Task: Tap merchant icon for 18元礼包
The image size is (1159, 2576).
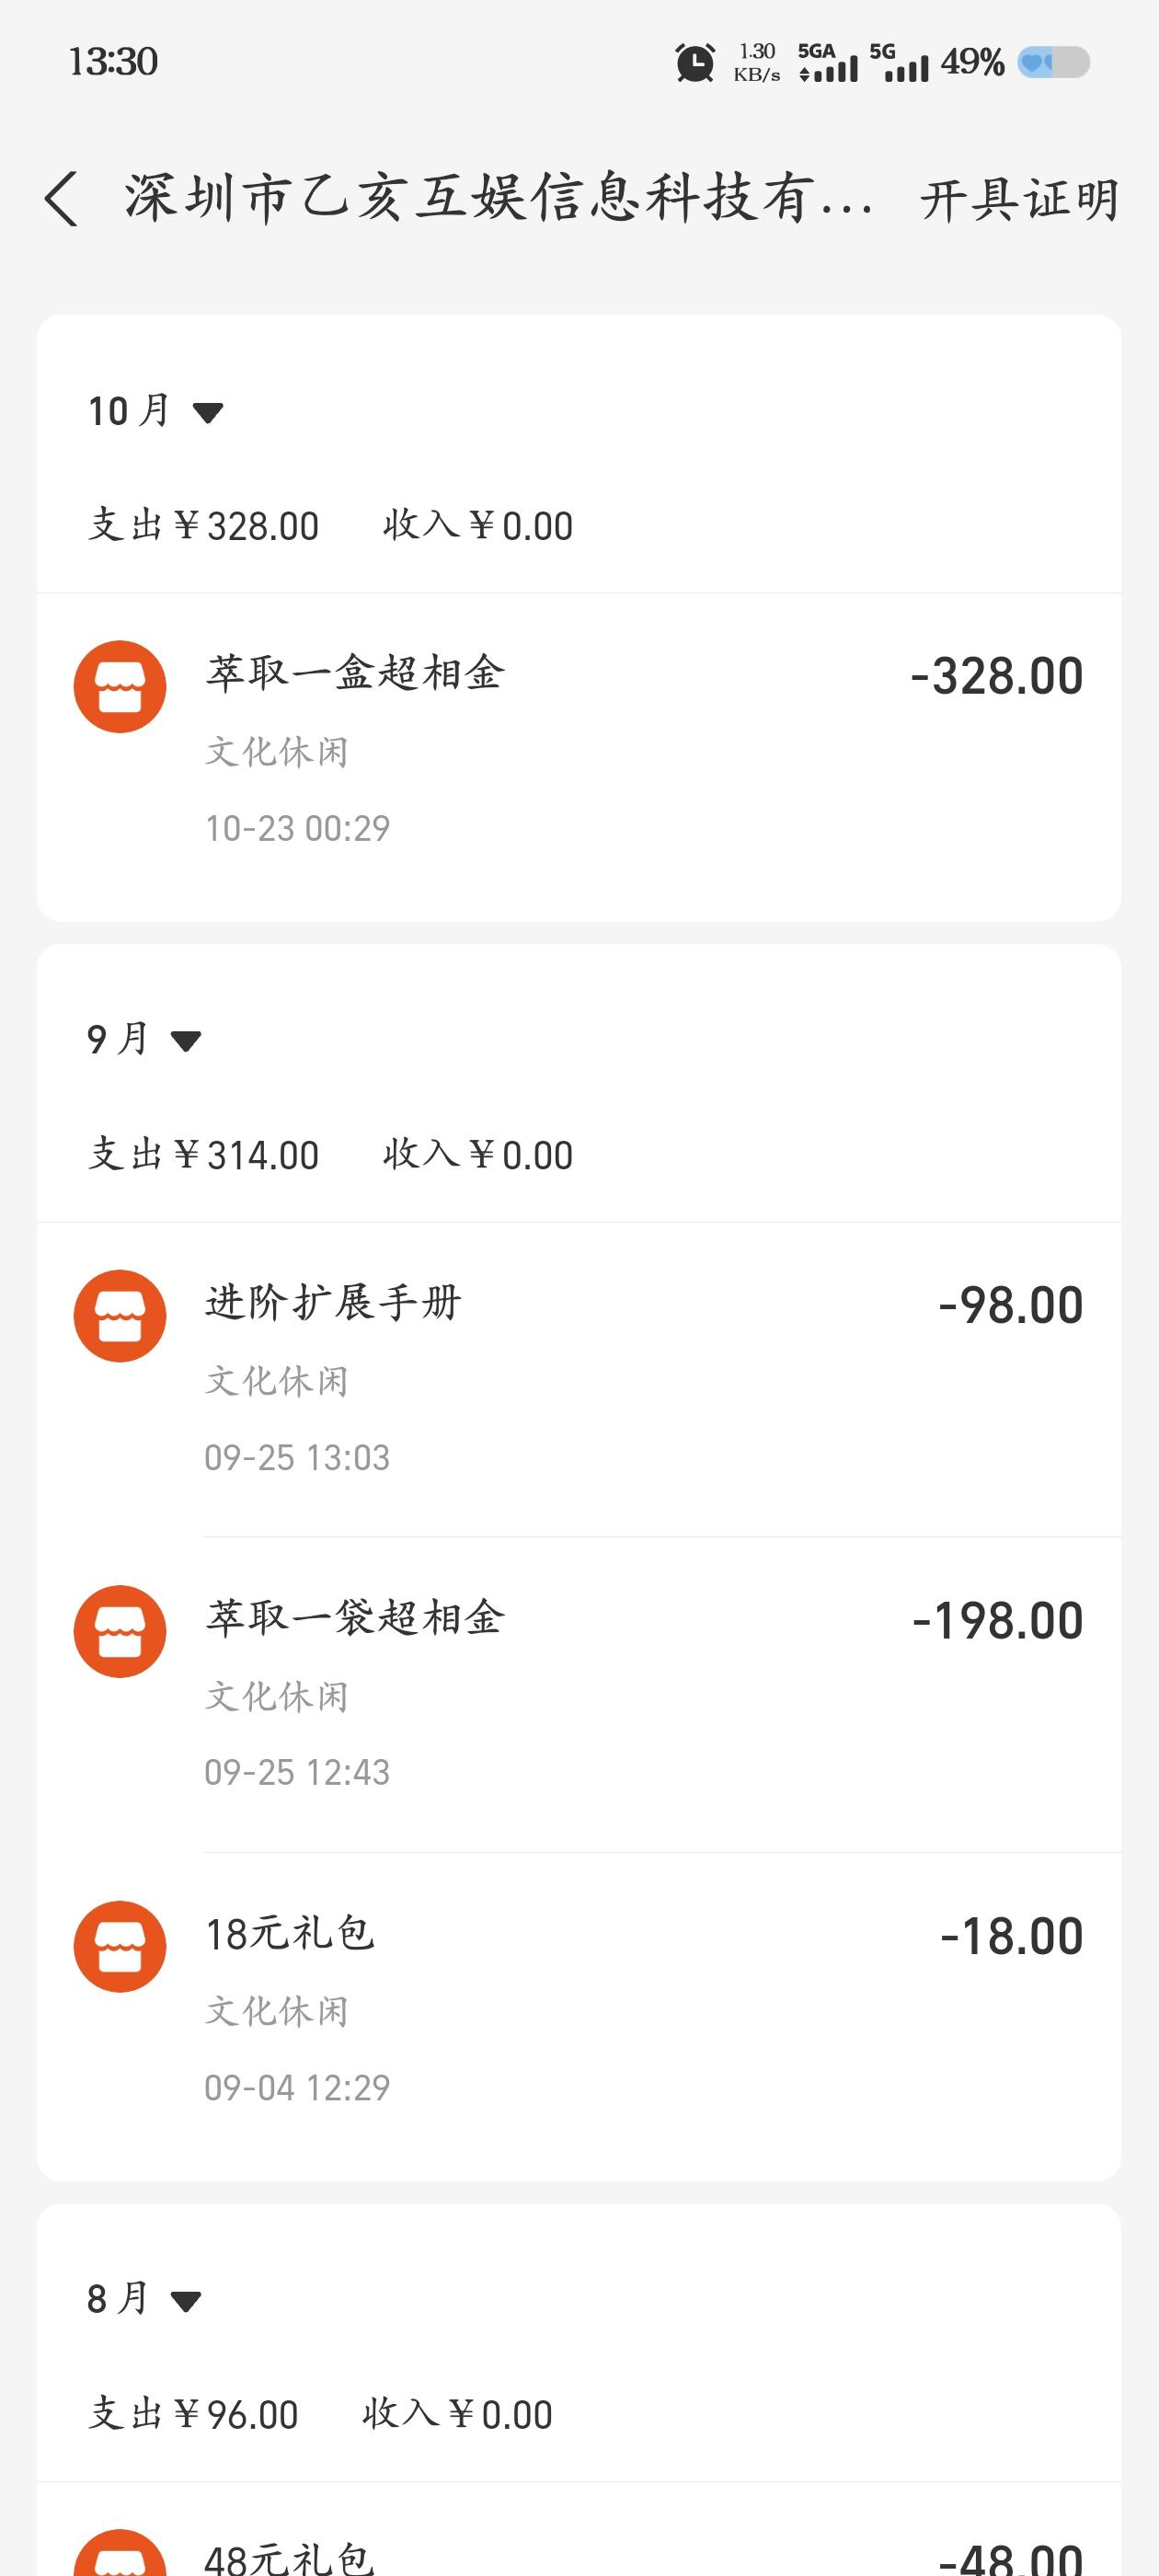Action: click(x=120, y=1946)
